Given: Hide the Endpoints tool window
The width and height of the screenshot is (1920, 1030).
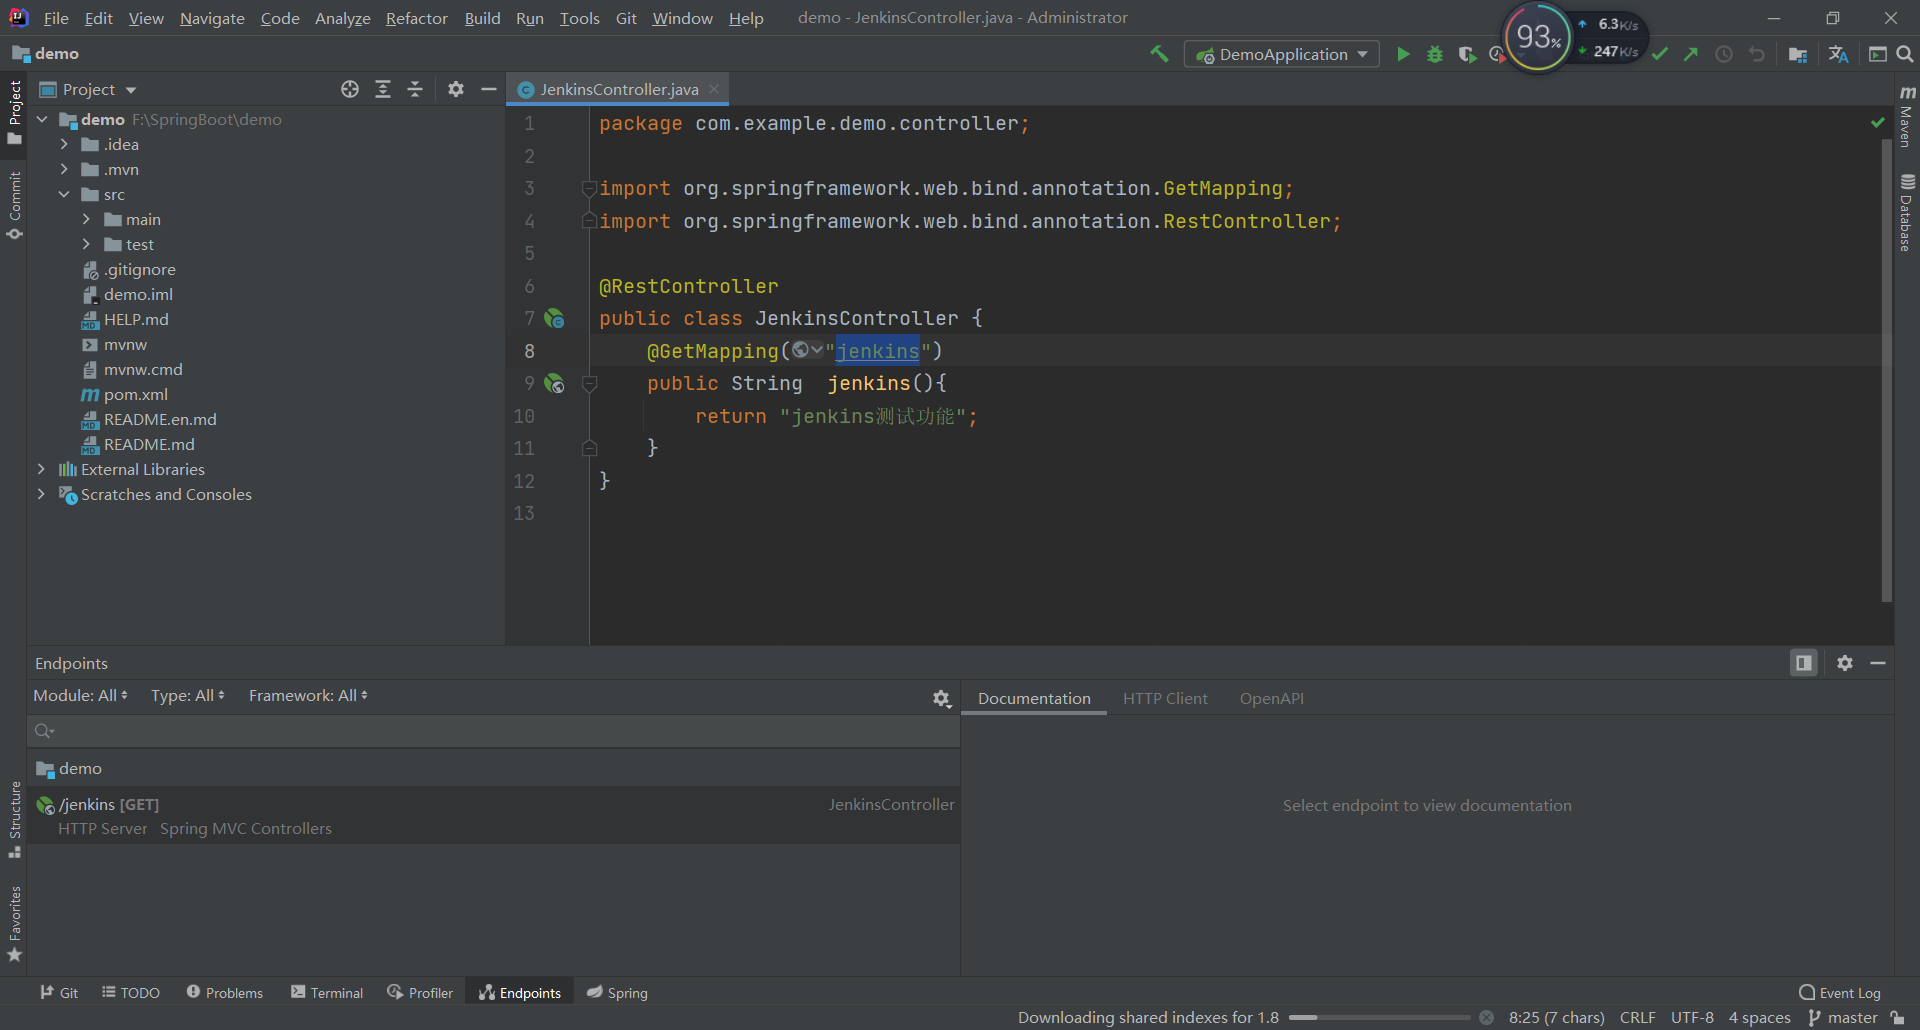Looking at the screenshot, I should (x=1878, y=663).
